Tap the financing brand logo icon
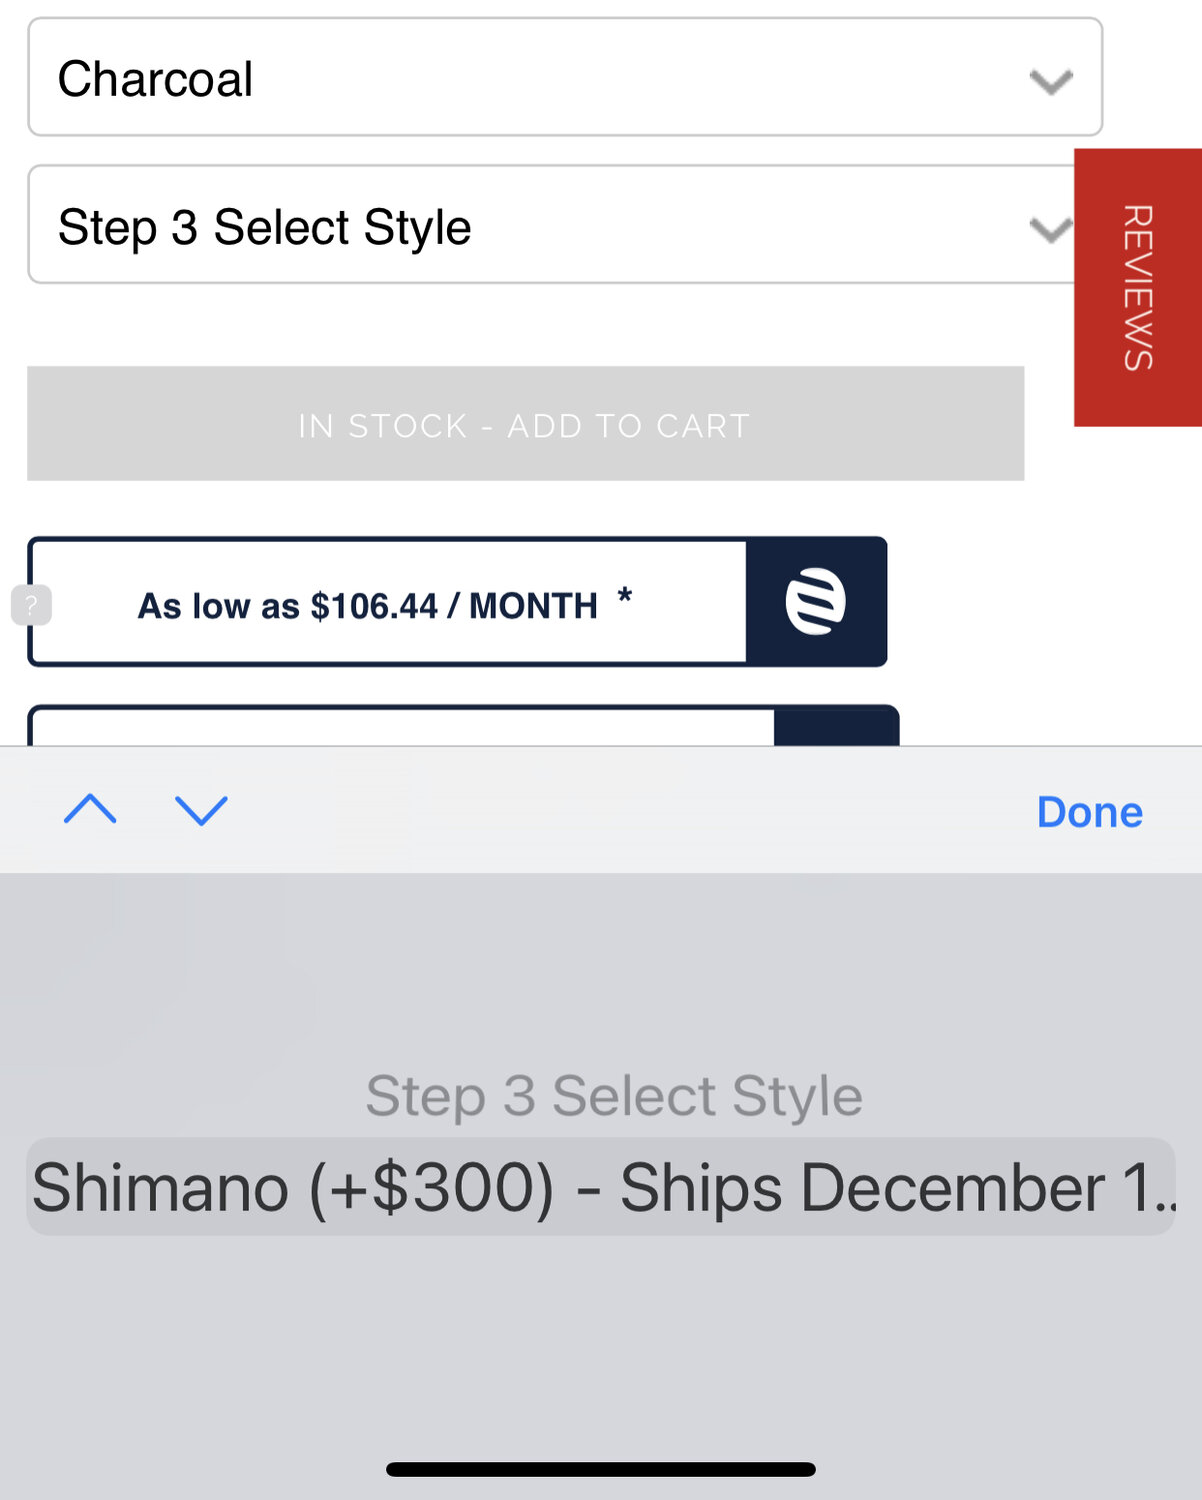This screenshot has width=1202, height=1500. click(816, 602)
